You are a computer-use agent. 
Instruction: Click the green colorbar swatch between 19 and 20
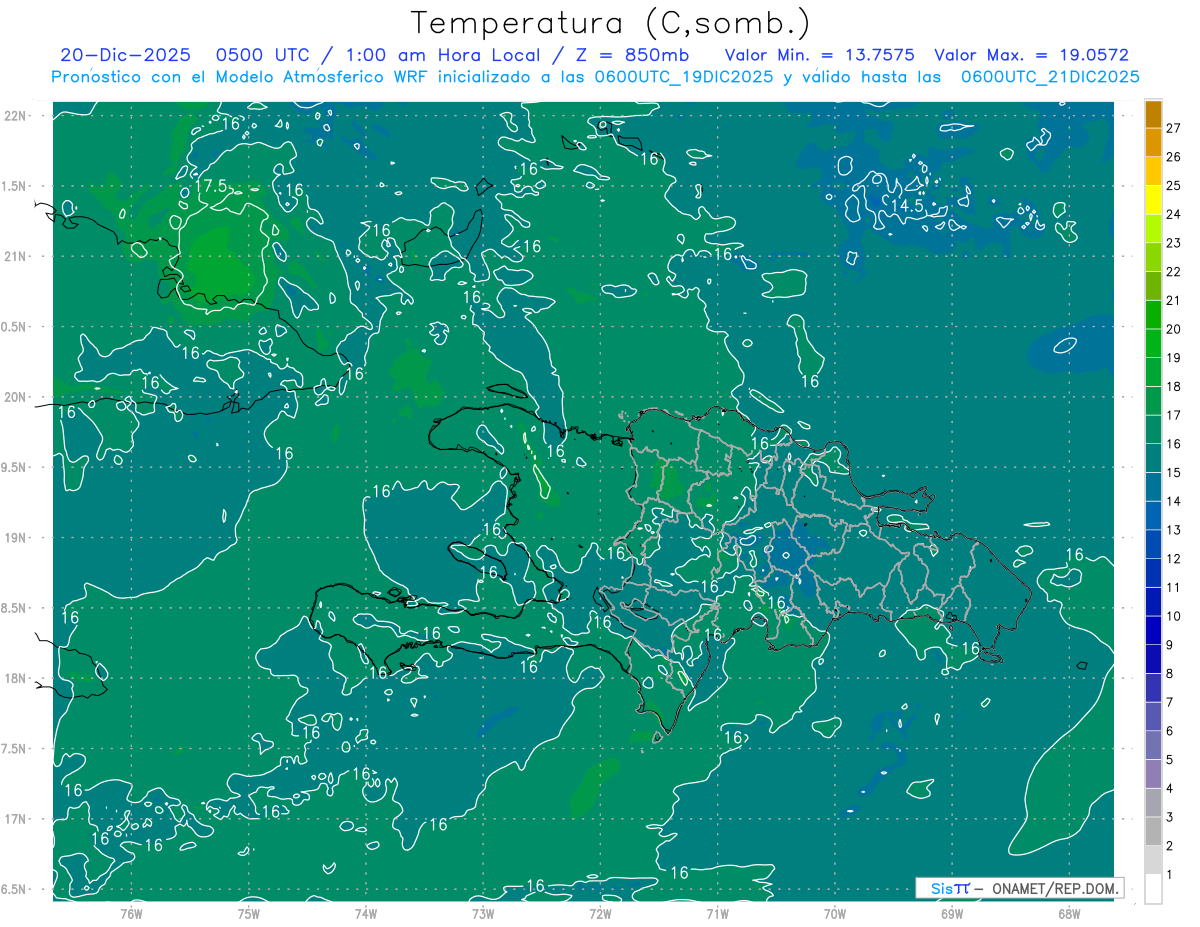(x=1153, y=343)
